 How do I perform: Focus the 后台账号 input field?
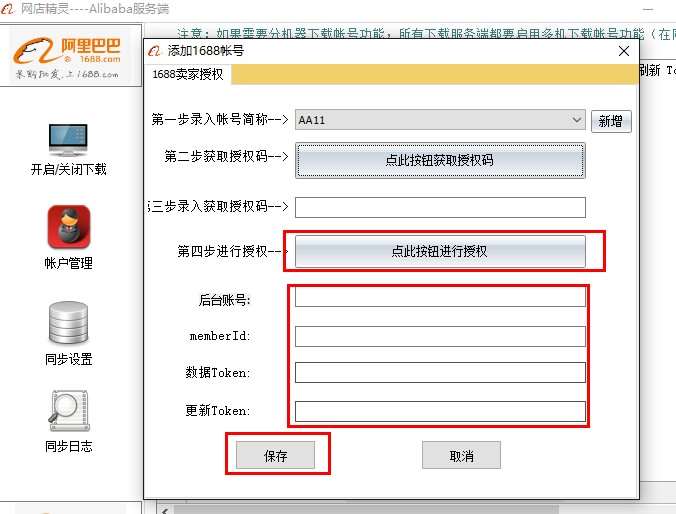(440, 297)
